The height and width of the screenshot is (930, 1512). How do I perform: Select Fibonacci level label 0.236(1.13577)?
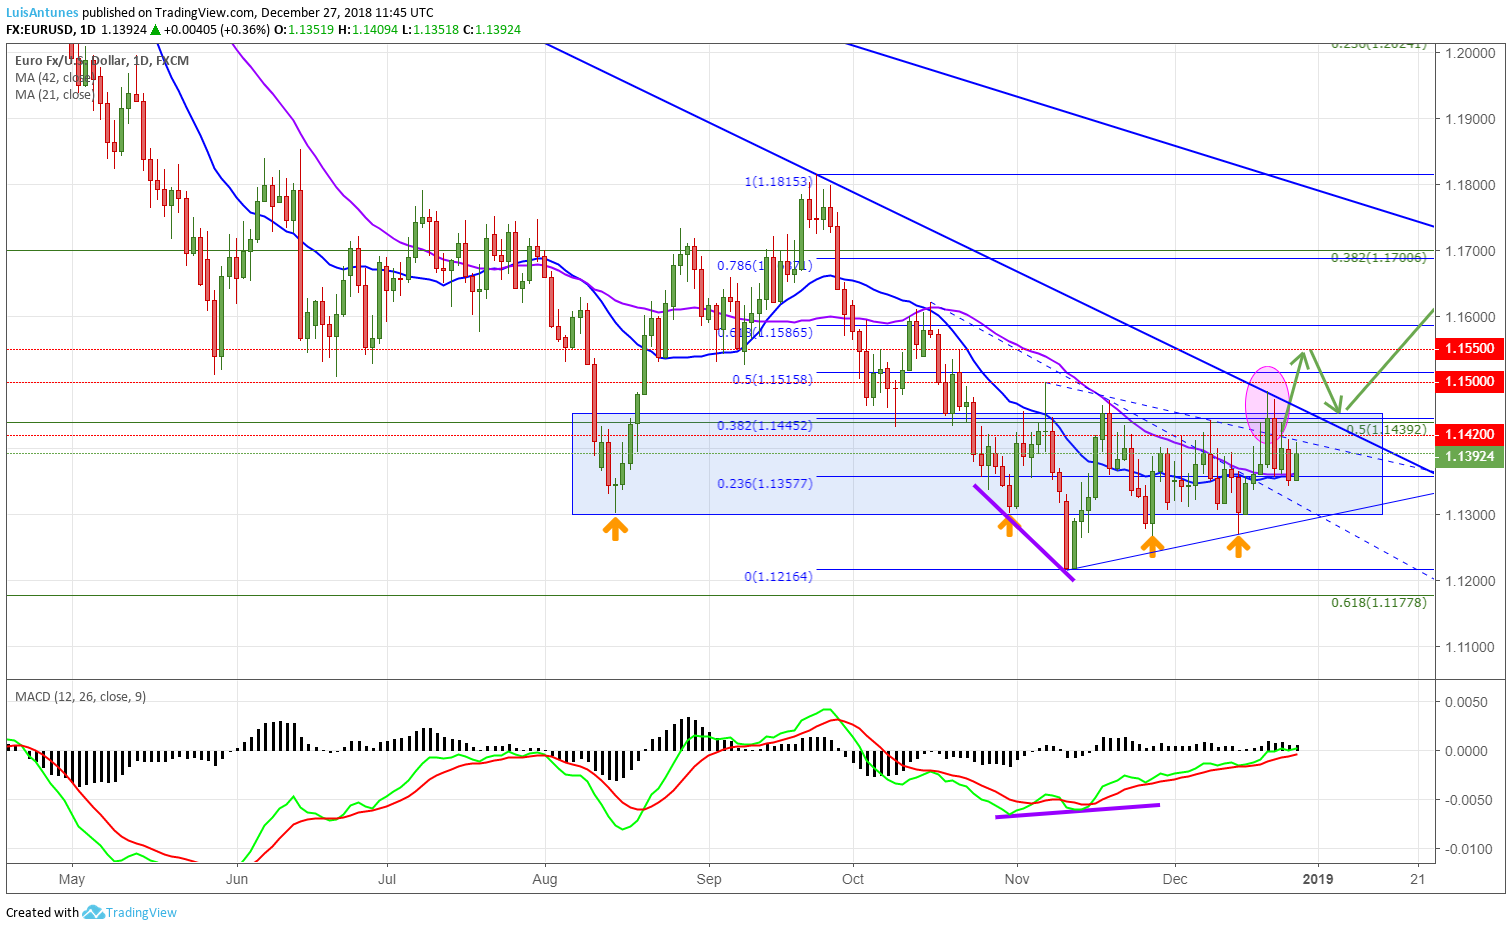tap(765, 484)
